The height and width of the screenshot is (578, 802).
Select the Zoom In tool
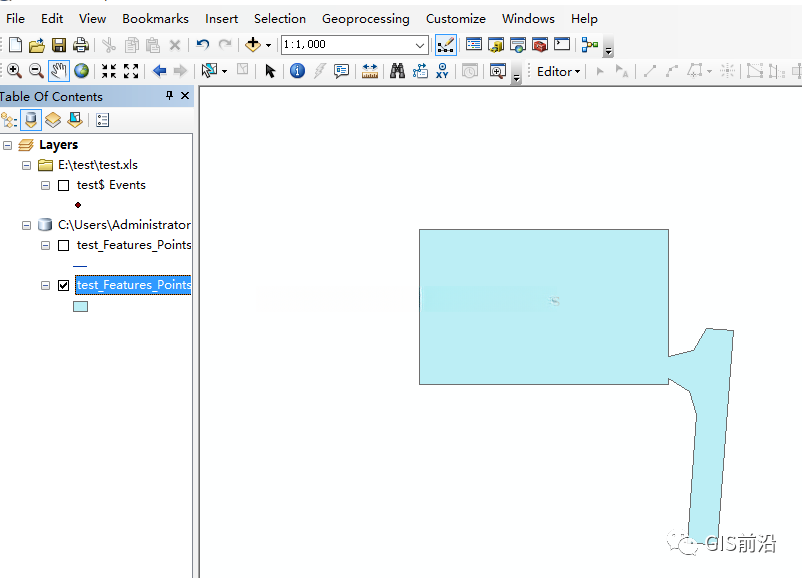pos(14,71)
